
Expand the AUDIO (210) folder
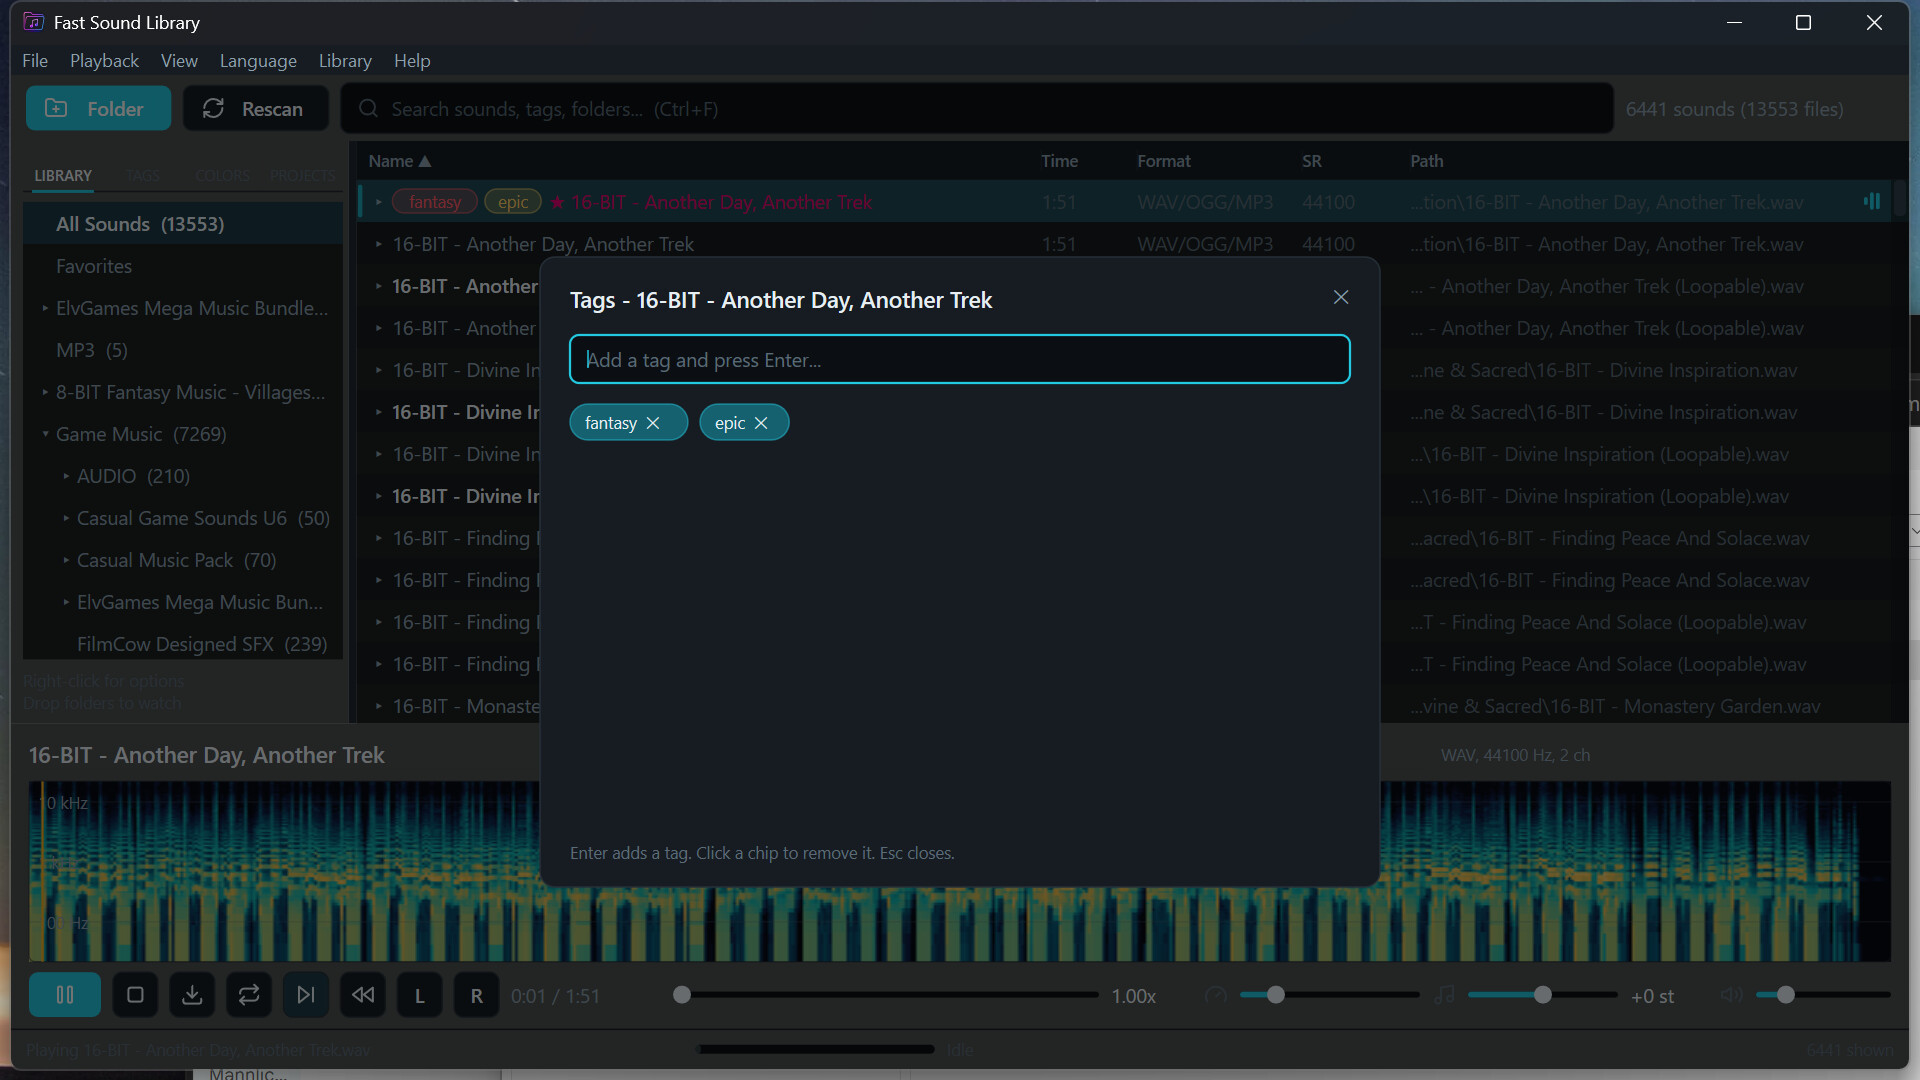coord(66,476)
